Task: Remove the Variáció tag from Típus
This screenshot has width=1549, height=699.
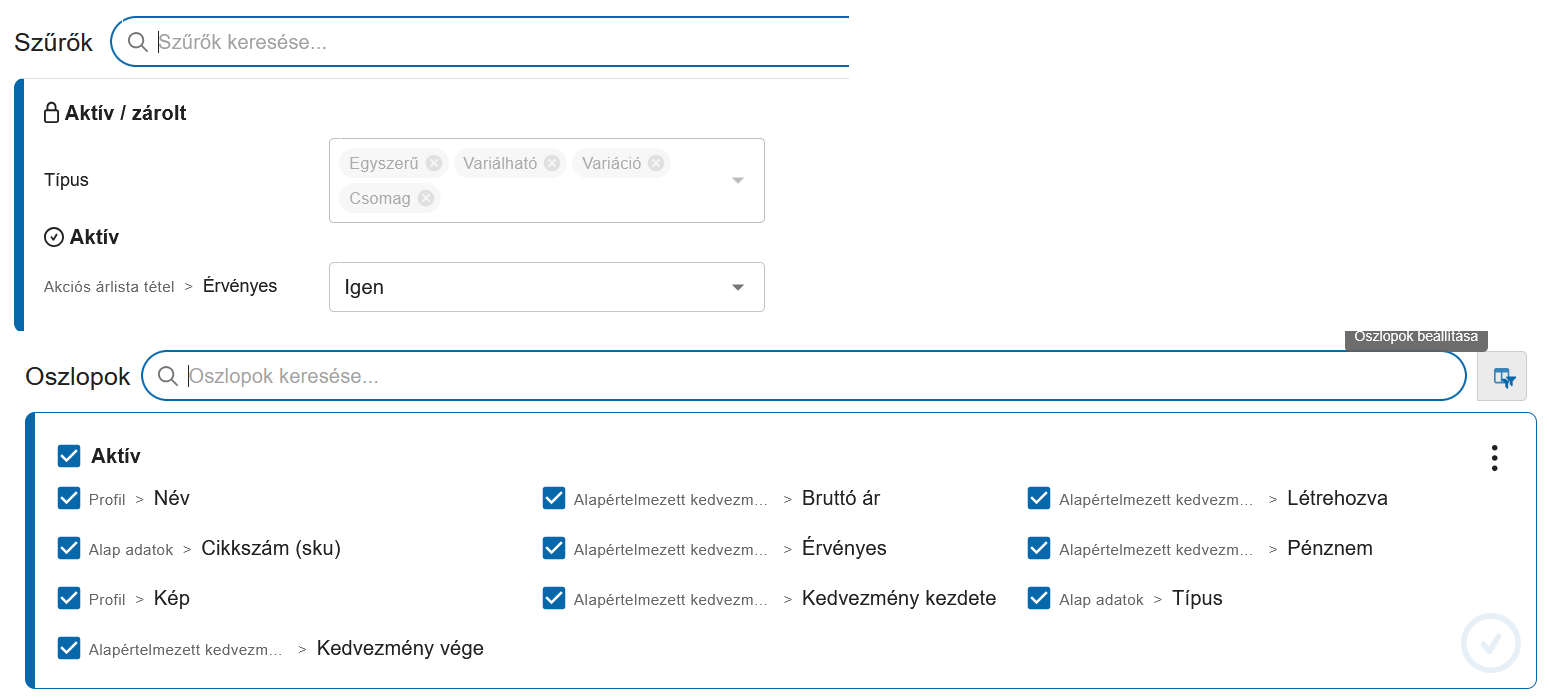Action: pos(655,163)
